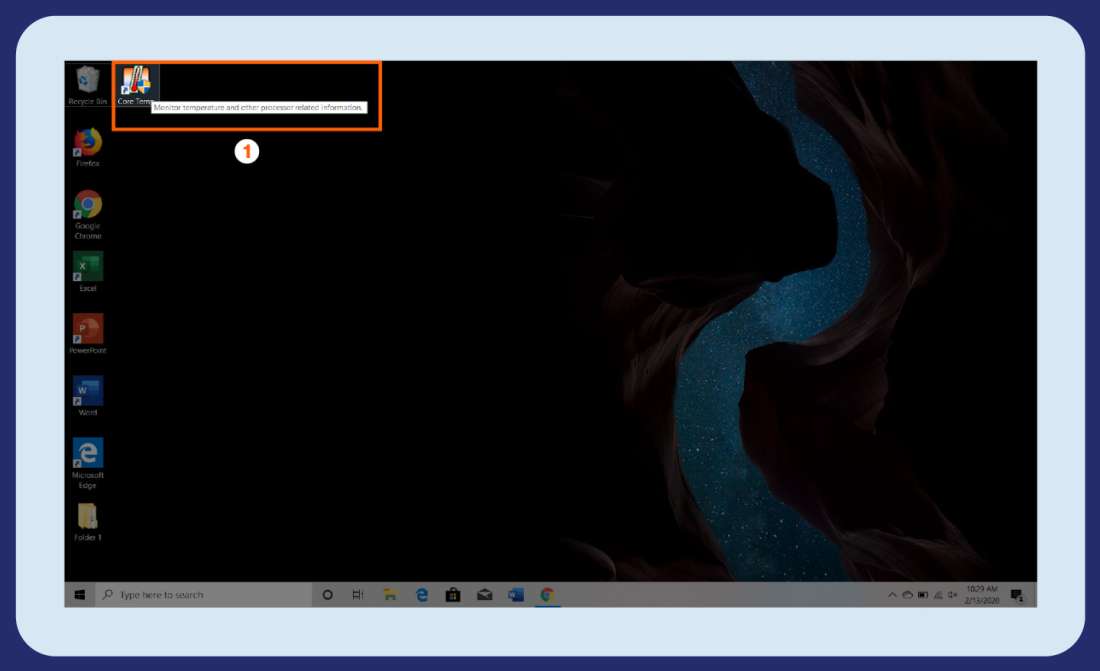Select the Microsoft Edge desktop shortcut
This screenshot has height=671, width=1100.
pyautogui.click(x=88, y=455)
